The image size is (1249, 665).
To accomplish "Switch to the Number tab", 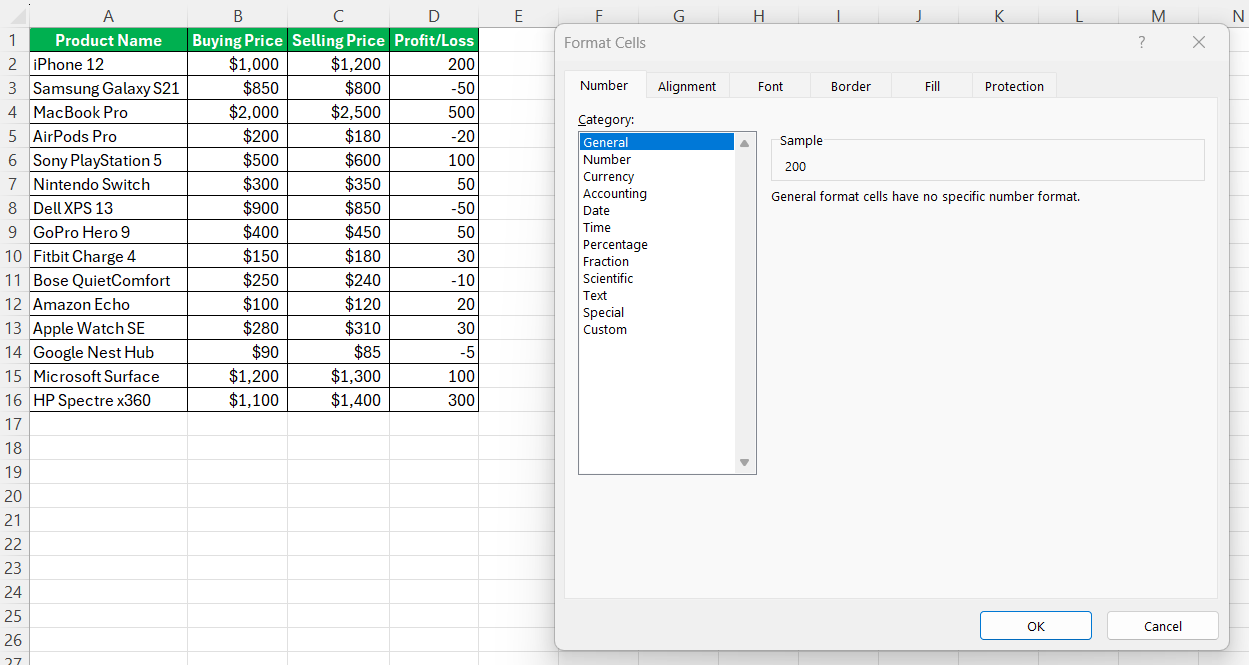I will (604, 86).
